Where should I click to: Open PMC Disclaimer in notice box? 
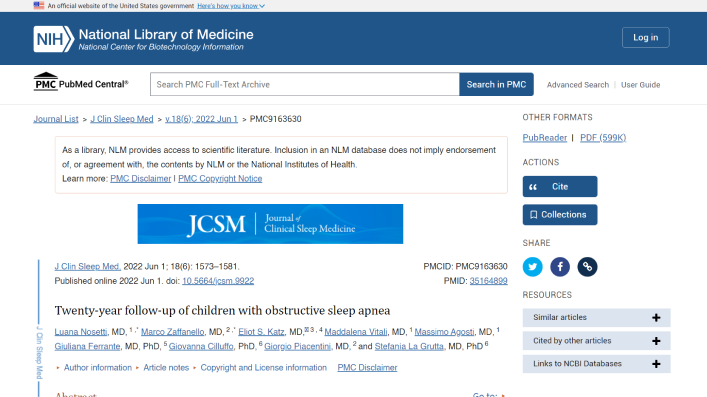click(x=141, y=179)
